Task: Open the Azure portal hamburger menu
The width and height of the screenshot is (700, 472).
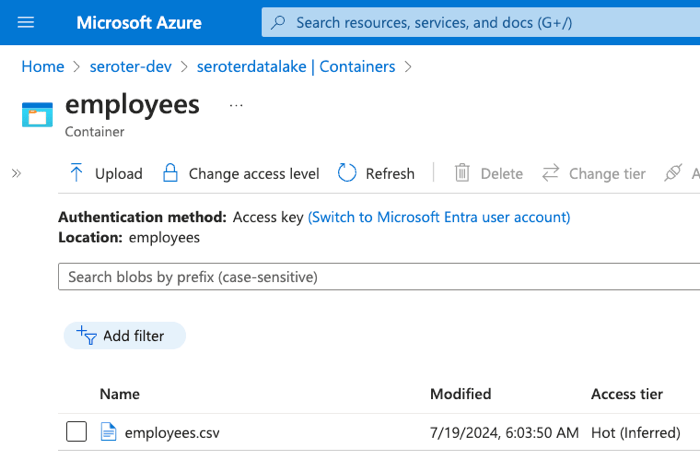Action: (26, 22)
